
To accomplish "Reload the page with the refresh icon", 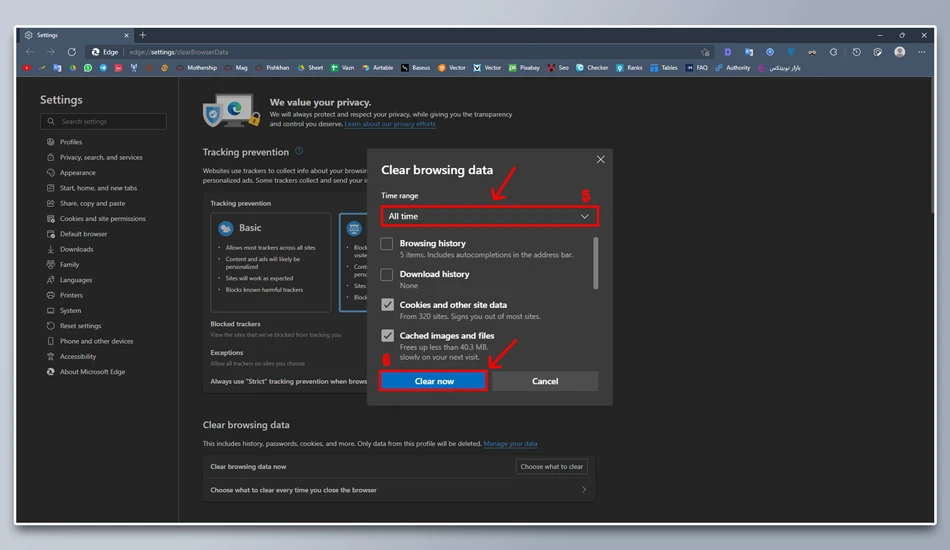I will [x=71, y=52].
